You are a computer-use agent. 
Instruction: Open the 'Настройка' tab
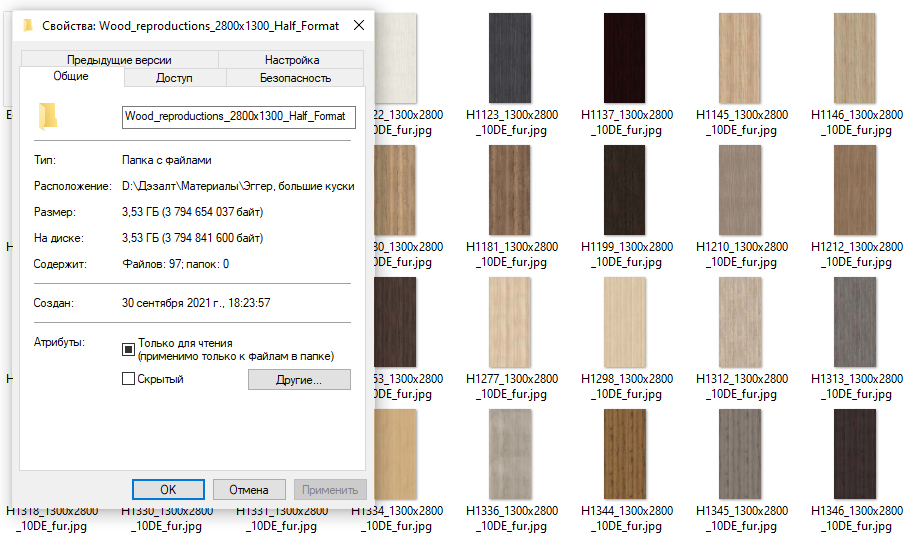click(x=292, y=60)
